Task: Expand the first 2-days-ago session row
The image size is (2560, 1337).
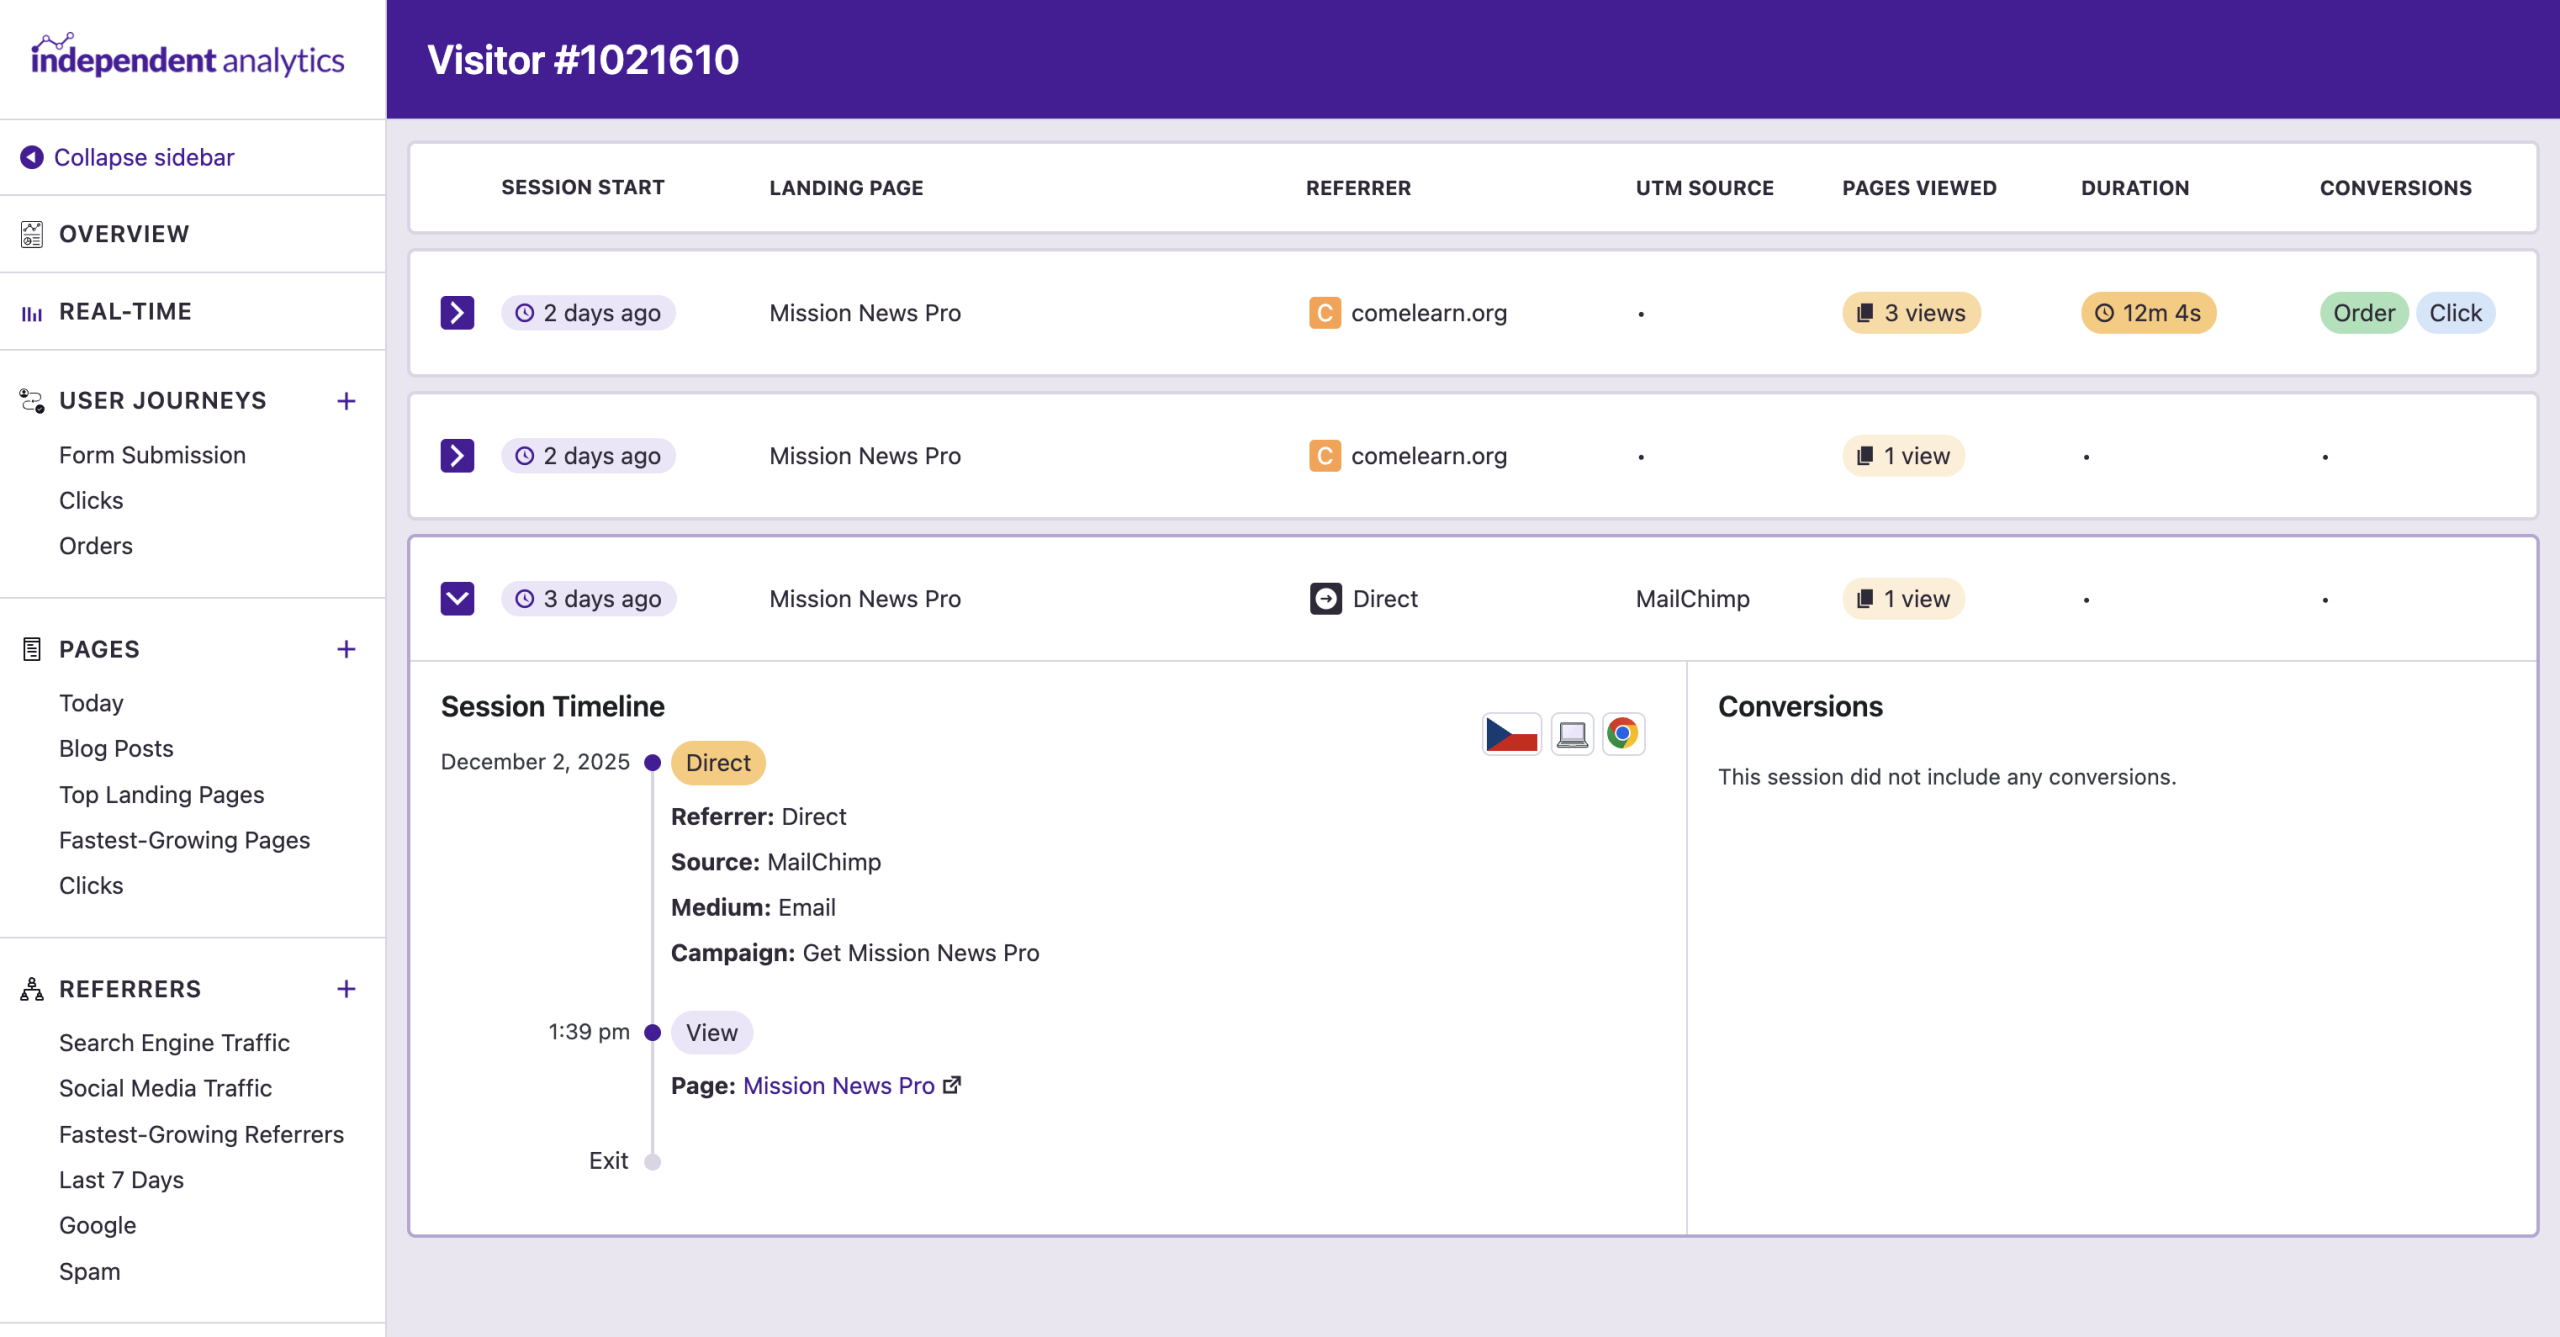Action: coord(457,312)
